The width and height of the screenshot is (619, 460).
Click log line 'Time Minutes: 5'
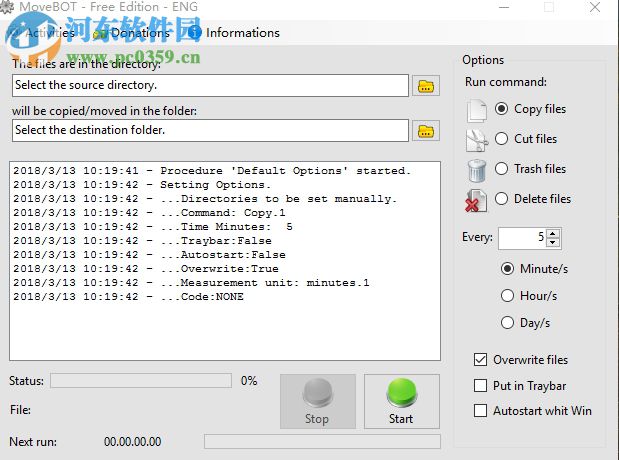point(153,227)
